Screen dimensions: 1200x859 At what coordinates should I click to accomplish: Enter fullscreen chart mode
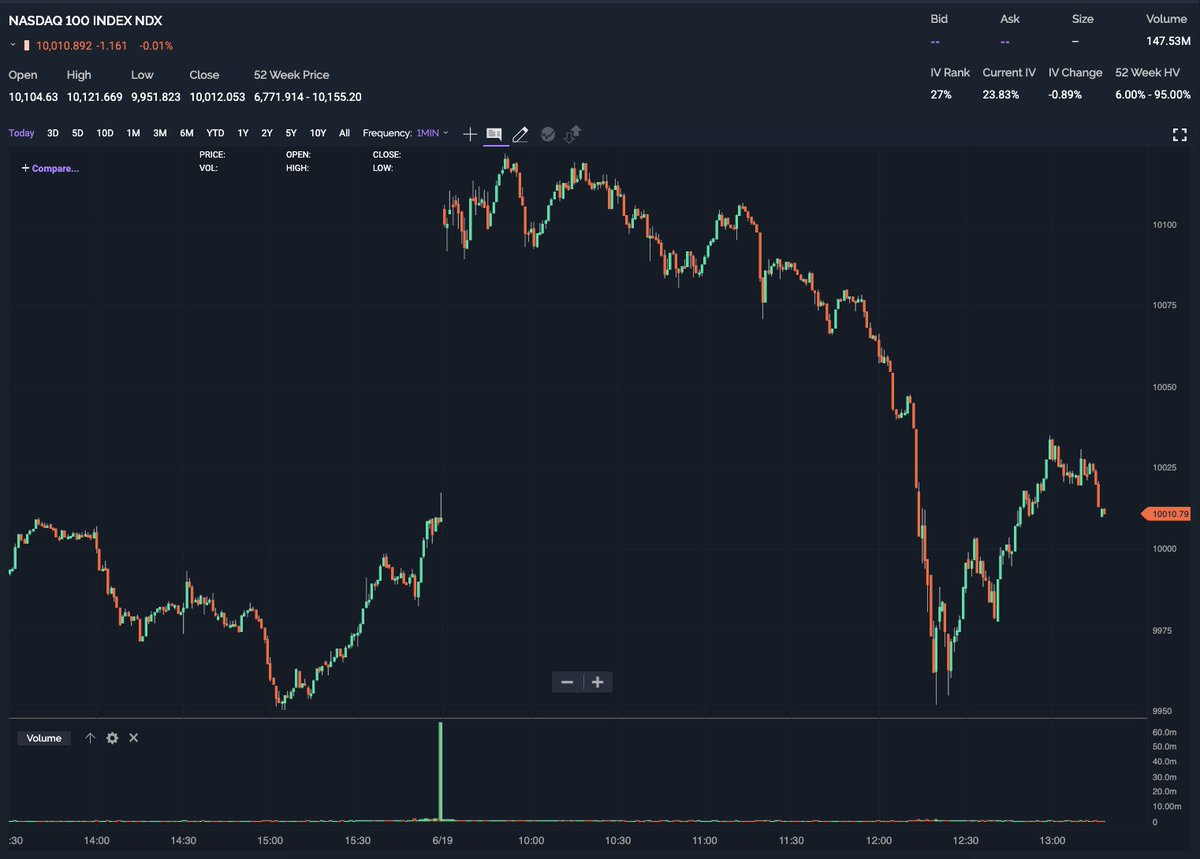[x=1179, y=135]
